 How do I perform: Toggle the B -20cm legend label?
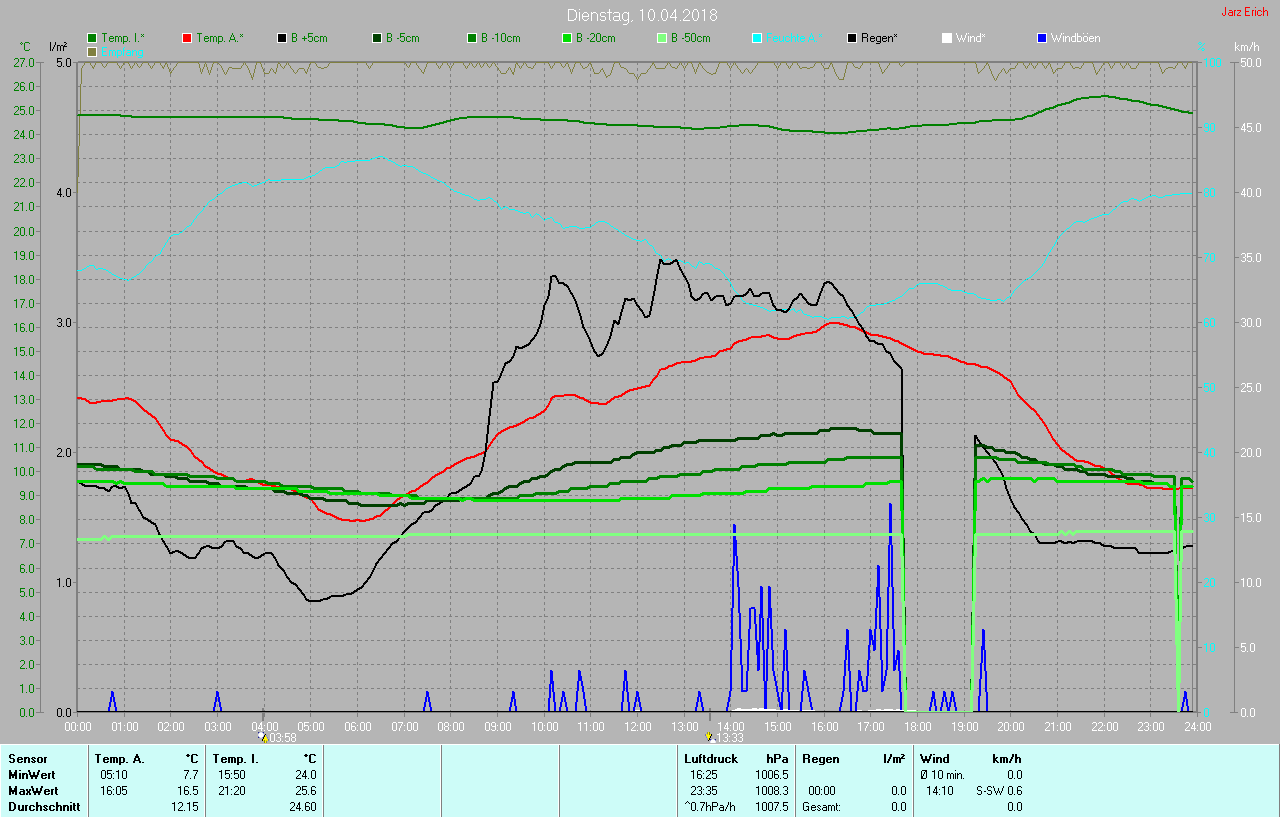tap(595, 38)
